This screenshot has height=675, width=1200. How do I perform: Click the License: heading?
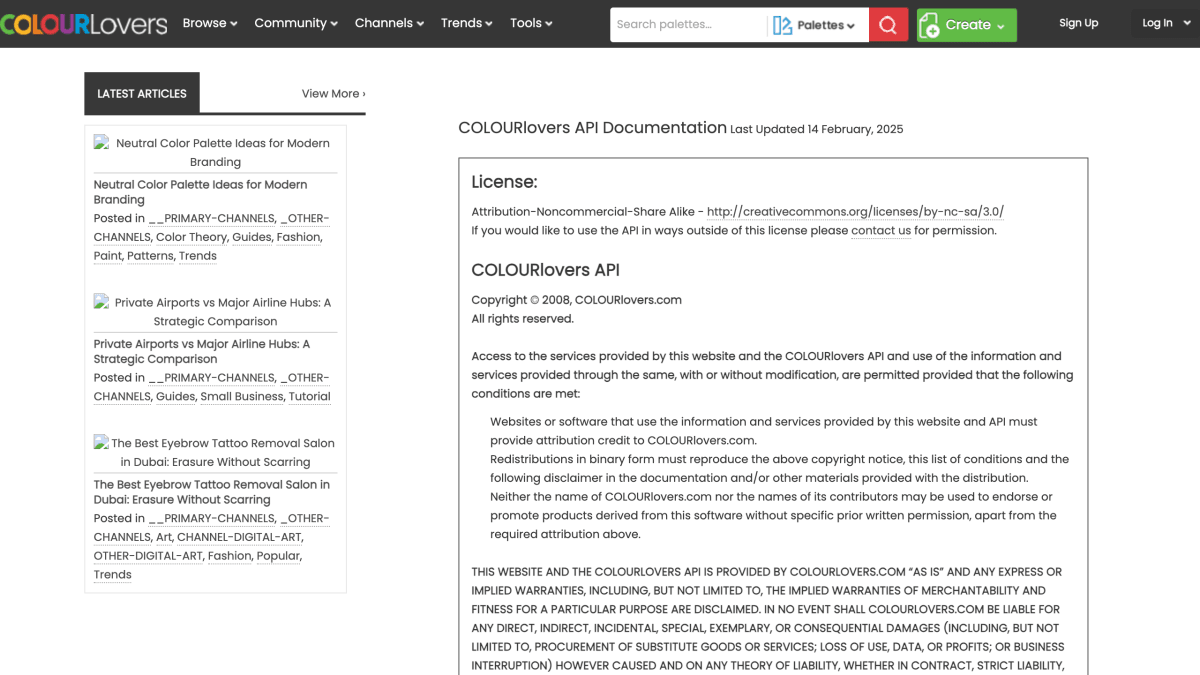[504, 182]
